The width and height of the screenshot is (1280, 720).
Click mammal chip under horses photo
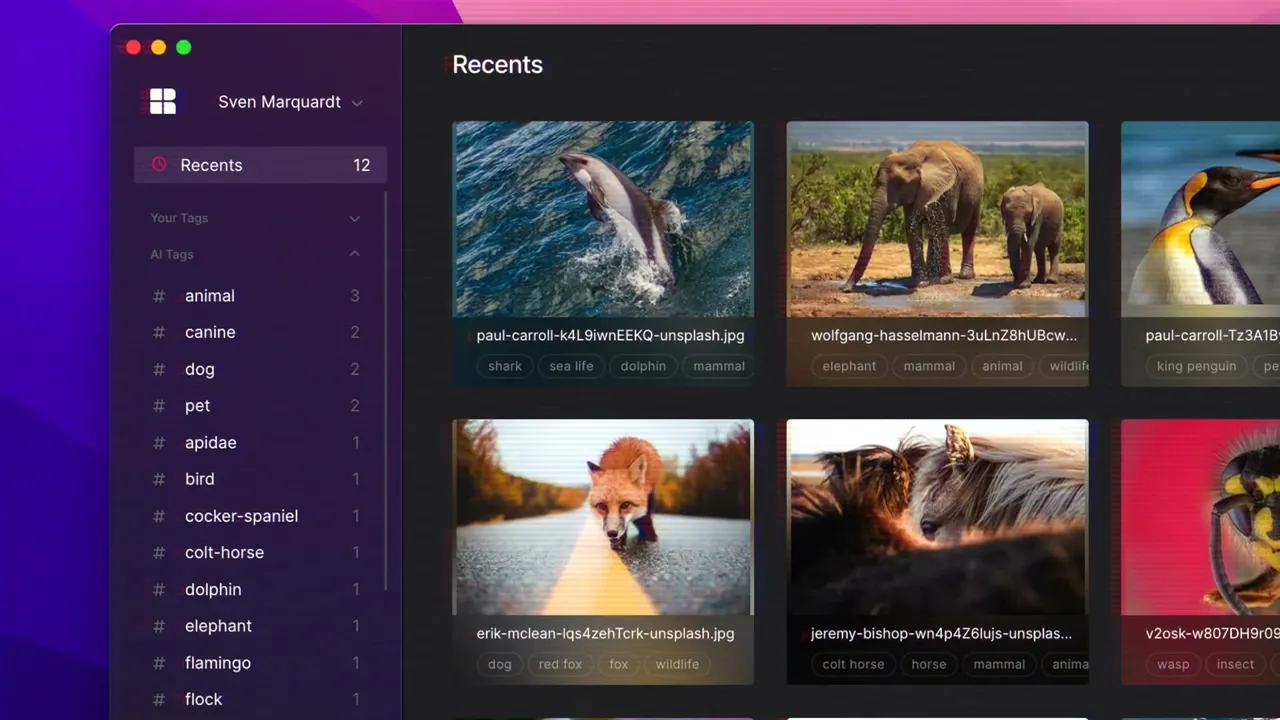pos(999,664)
